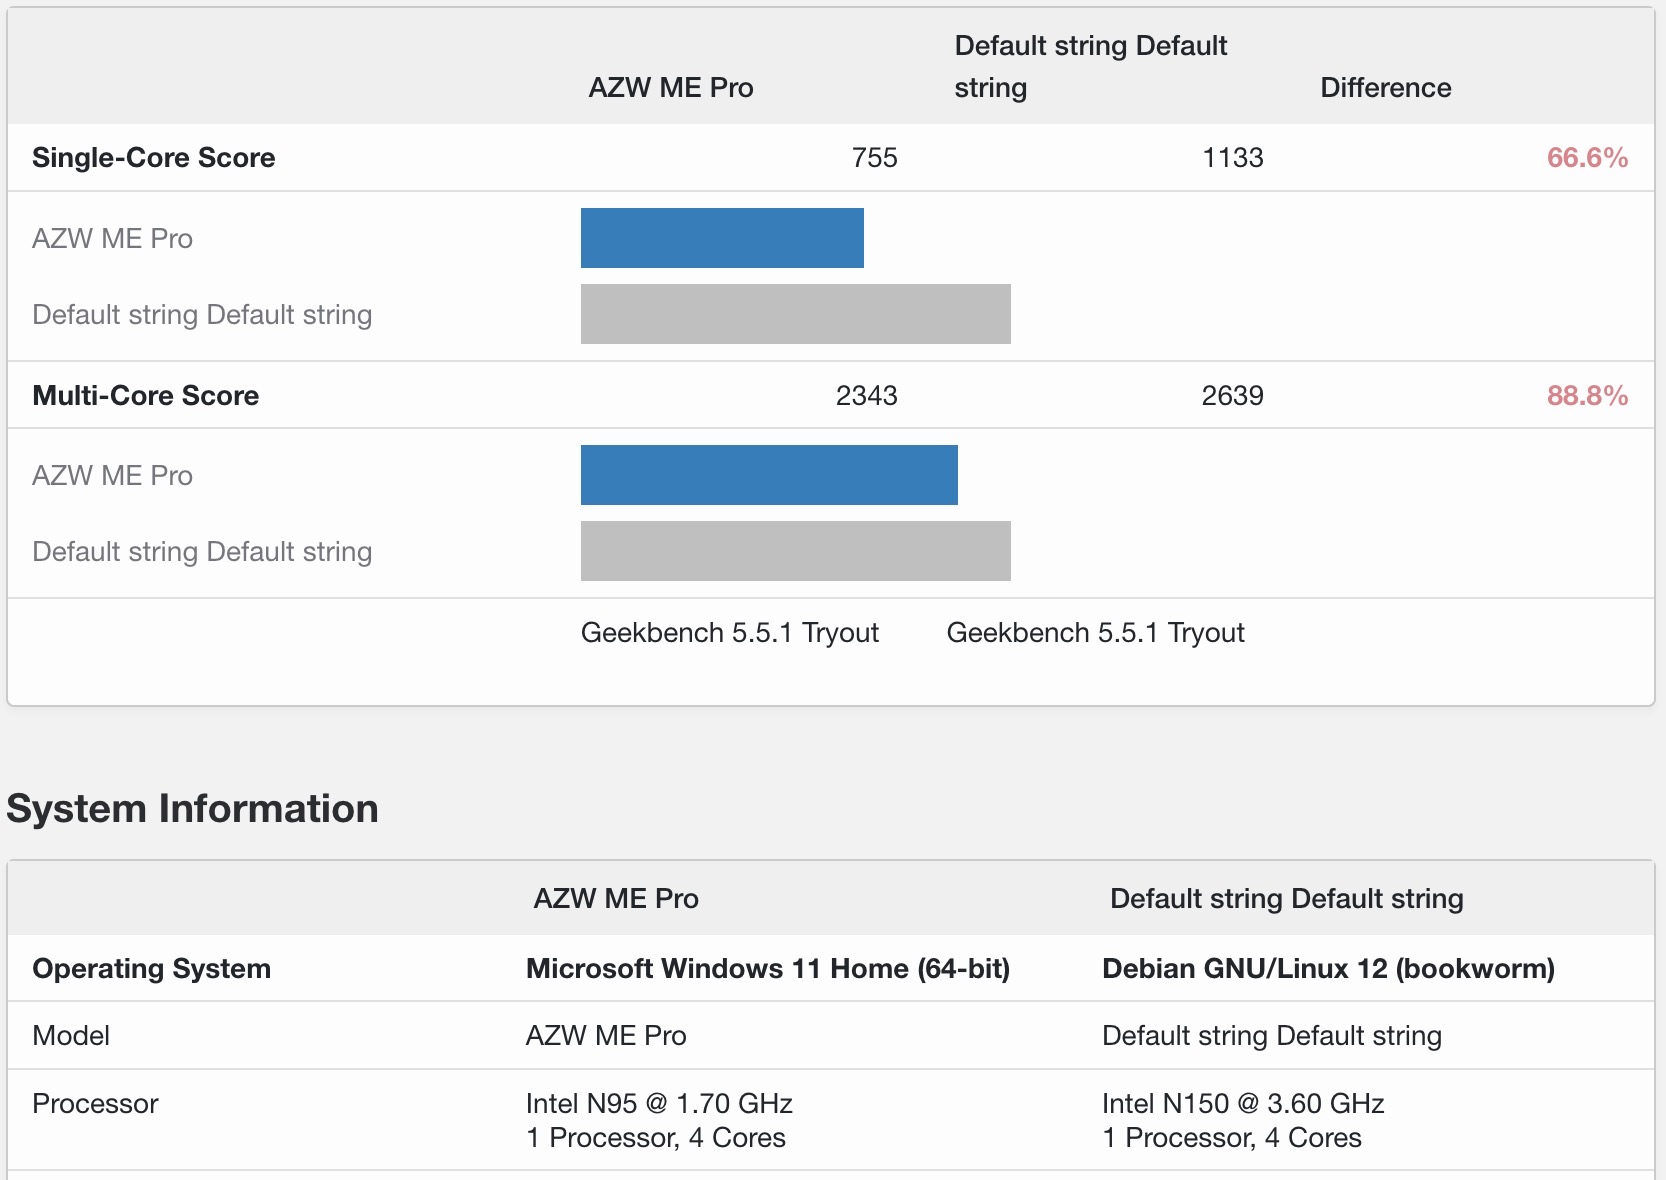The height and width of the screenshot is (1180, 1666).
Task: Click Microsoft Windows 11 Home (64-bit) text
Action: click(767, 969)
